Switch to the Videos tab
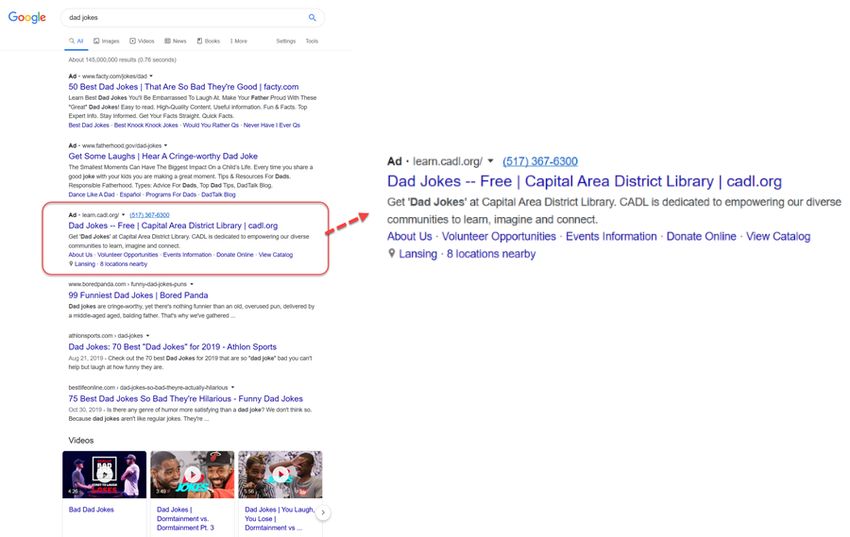Screen dimensions: 850x537 [x=141, y=41]
